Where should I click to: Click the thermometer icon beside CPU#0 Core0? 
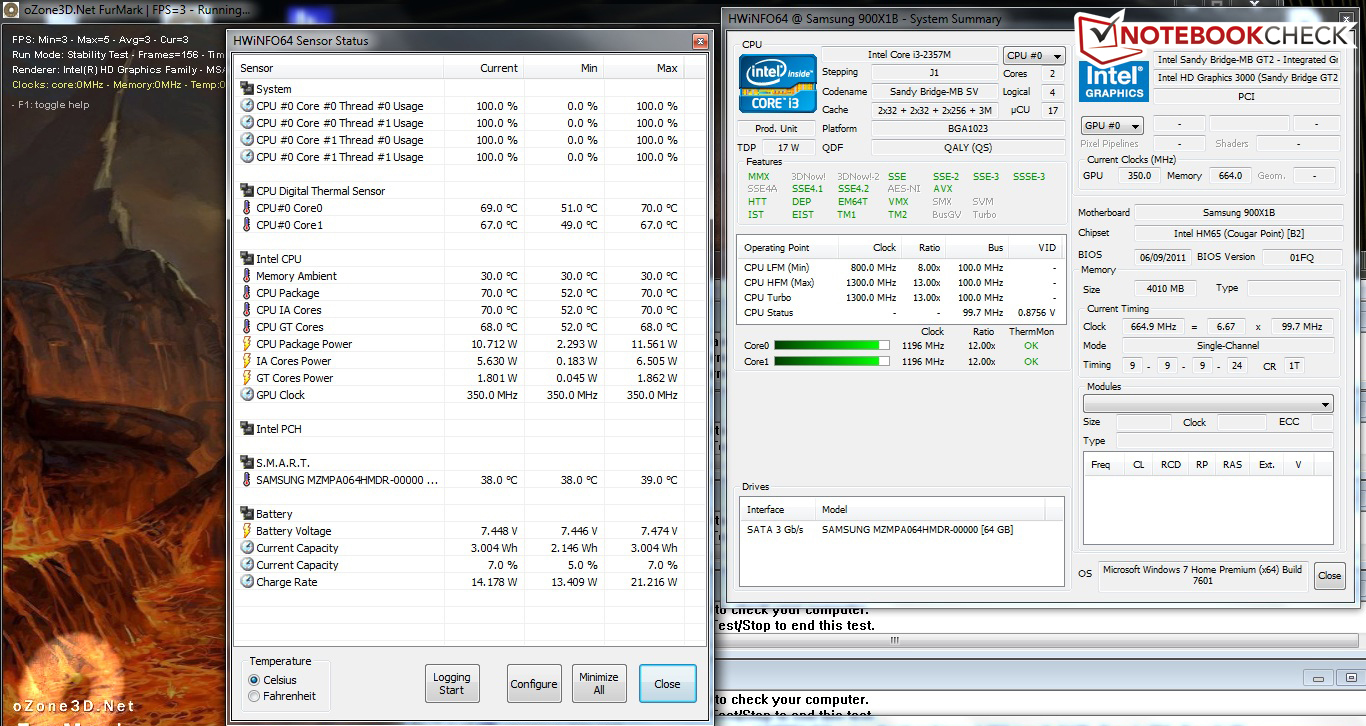[x=247, y=208]
